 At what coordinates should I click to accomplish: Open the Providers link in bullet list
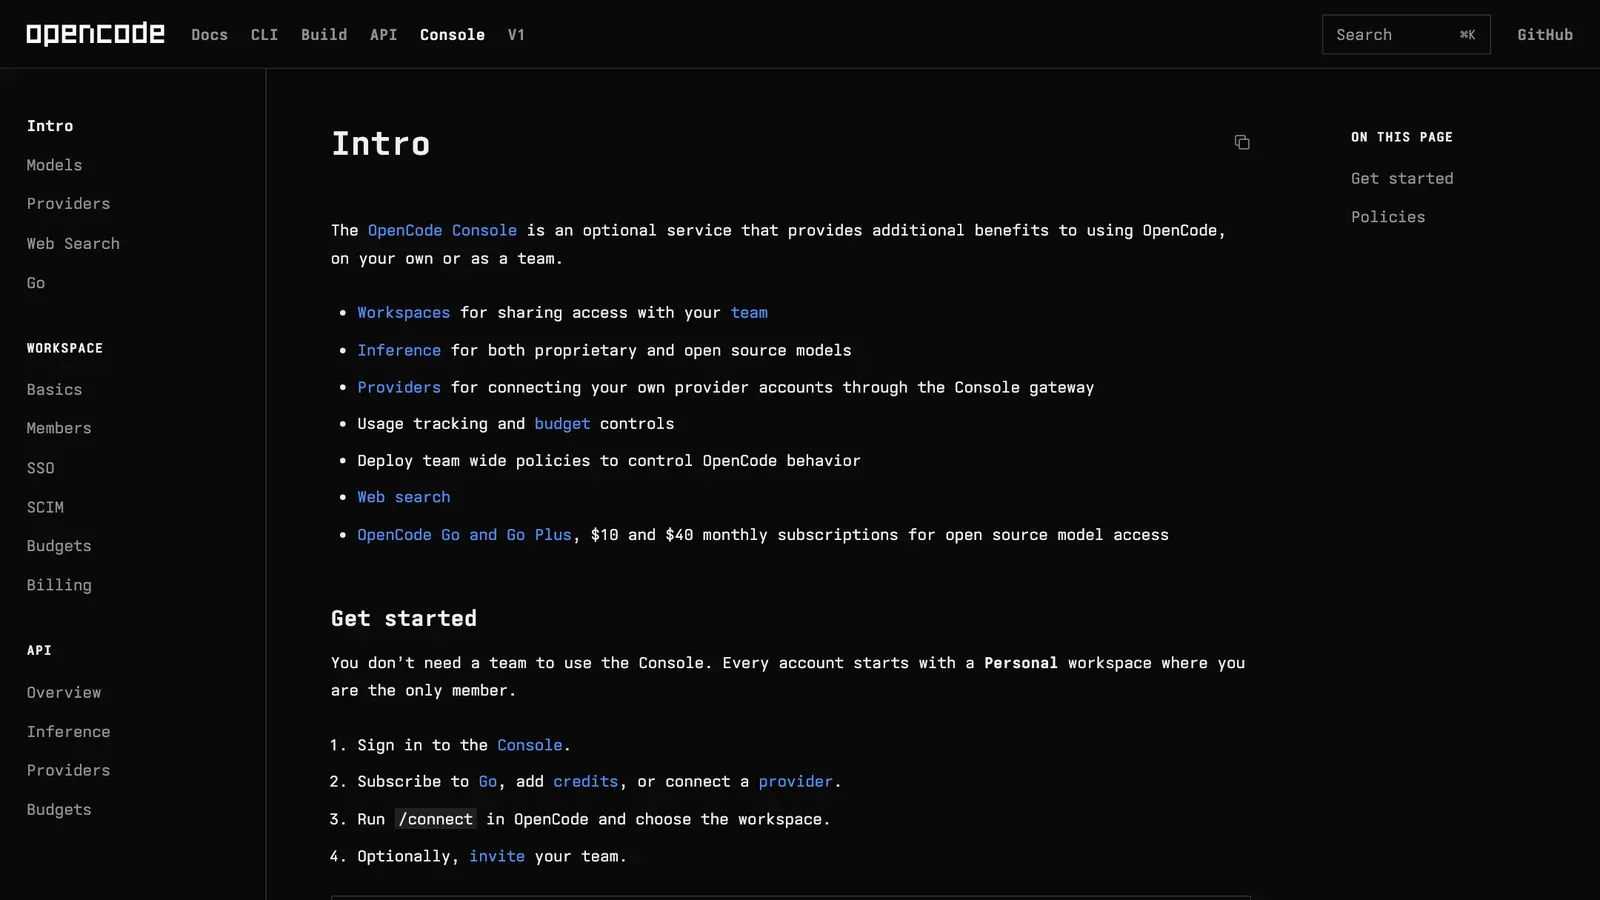tap(399, 388)
